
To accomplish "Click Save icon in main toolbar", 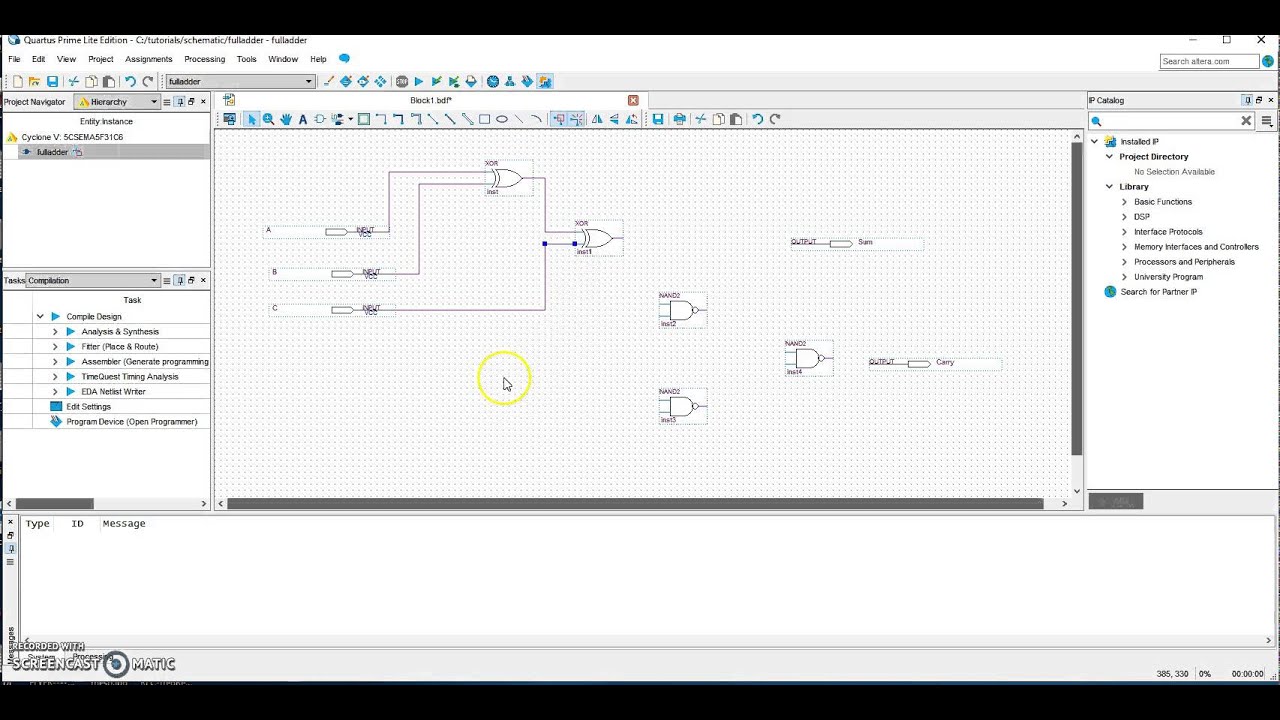I will tap(52, 81).
